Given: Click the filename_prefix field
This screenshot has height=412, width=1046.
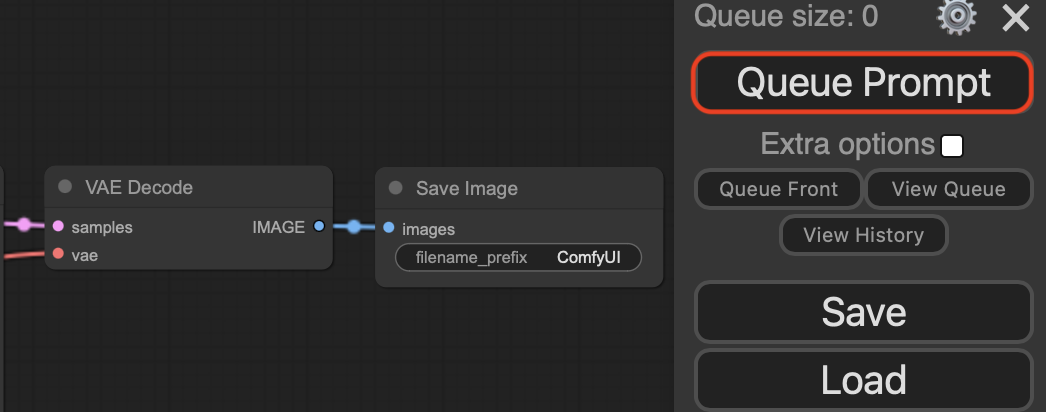Looking at the screenshot, I should point(517,258).
